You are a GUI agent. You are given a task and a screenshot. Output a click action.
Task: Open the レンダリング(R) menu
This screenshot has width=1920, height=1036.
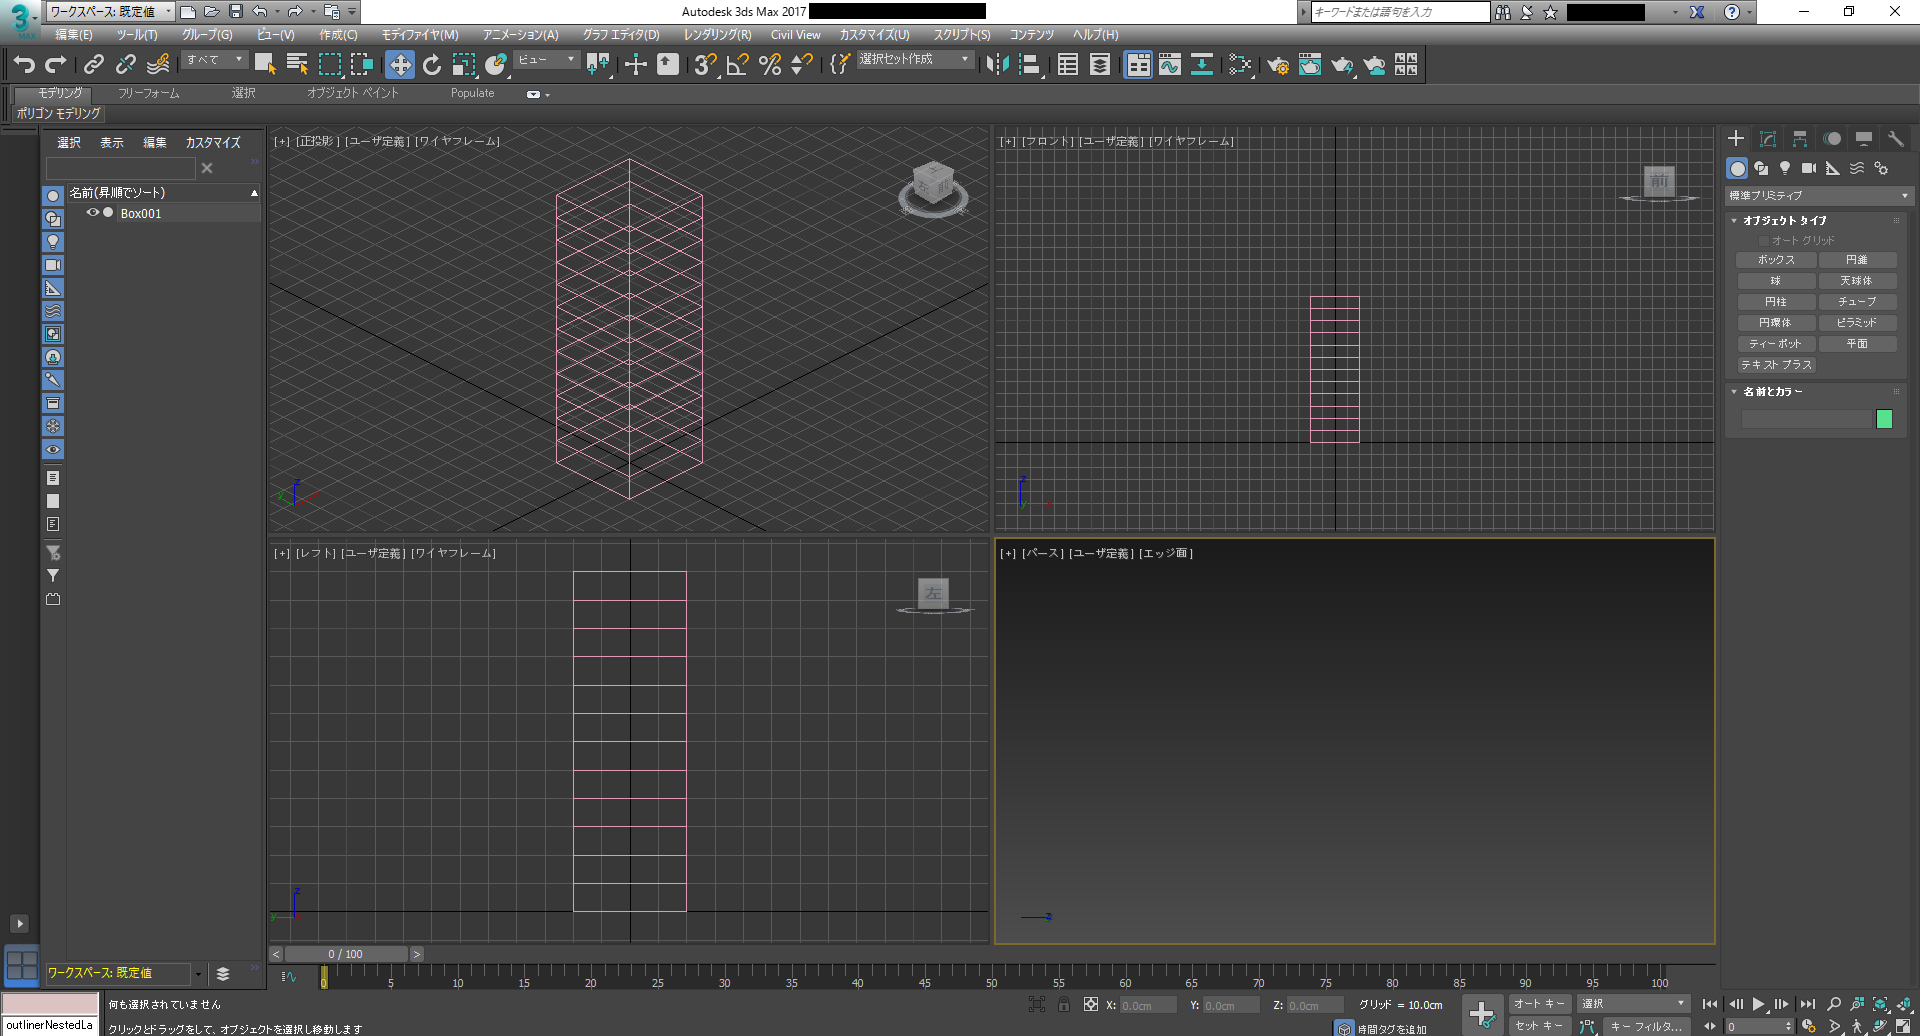pyautogui.click(x=717, y=35)
